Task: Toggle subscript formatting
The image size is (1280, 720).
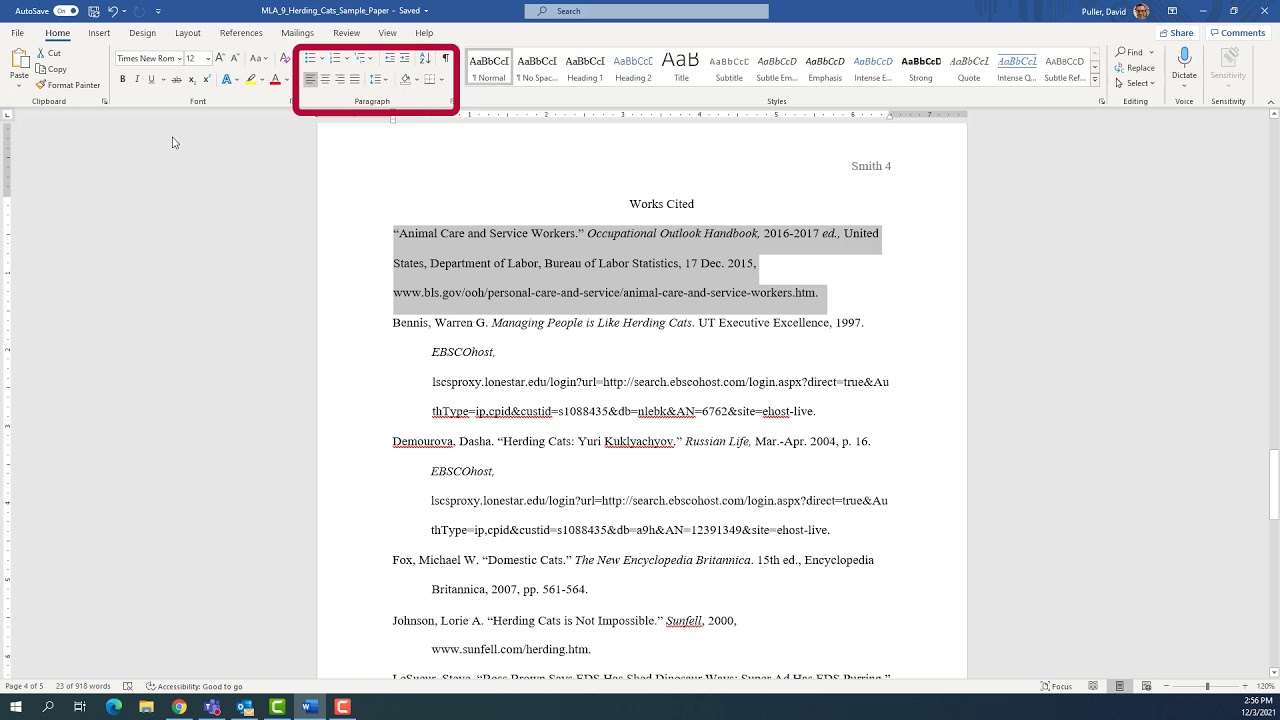Action: pyautogui.click(x=192, y=79)
